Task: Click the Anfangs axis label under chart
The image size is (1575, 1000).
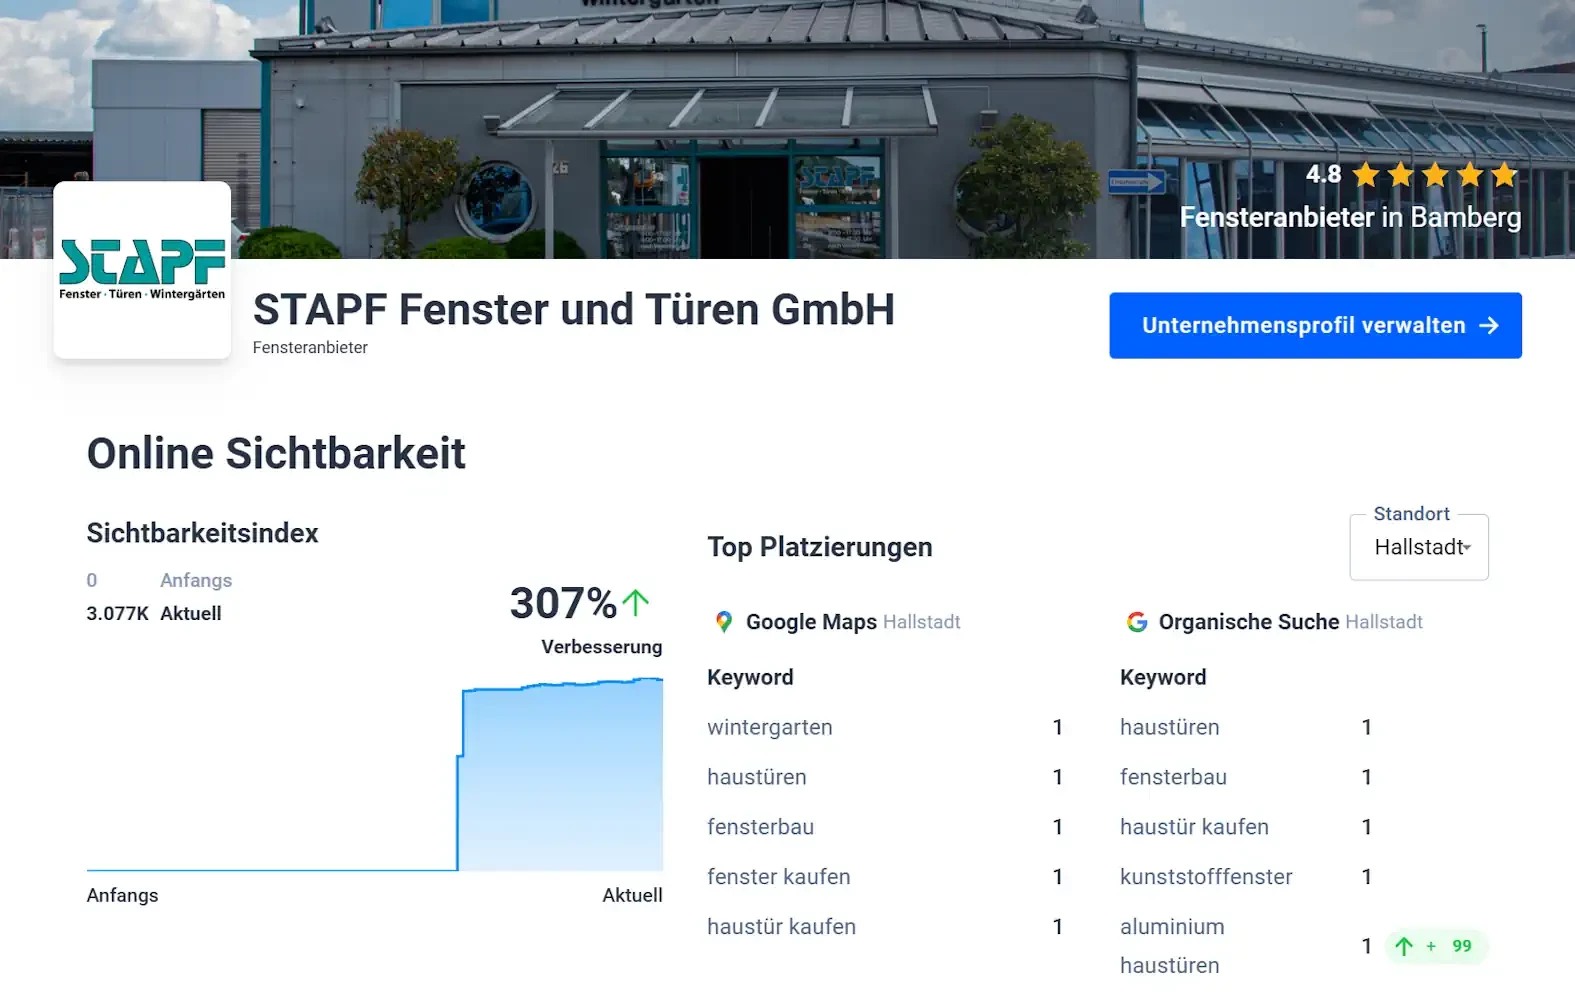Action: coord(122,895)
